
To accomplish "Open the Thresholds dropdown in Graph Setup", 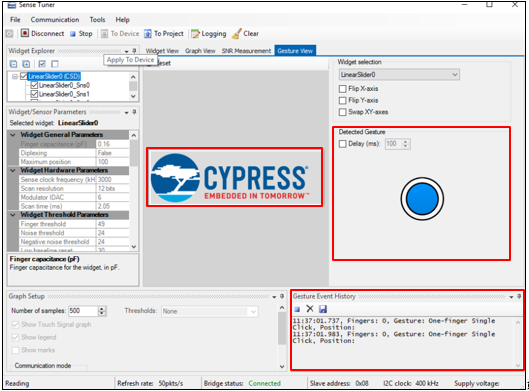I will point(210,311).
